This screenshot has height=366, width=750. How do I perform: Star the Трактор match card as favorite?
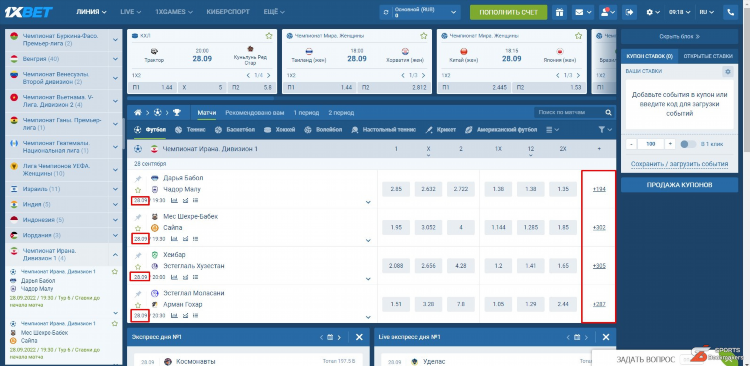[x=269, y=36]
